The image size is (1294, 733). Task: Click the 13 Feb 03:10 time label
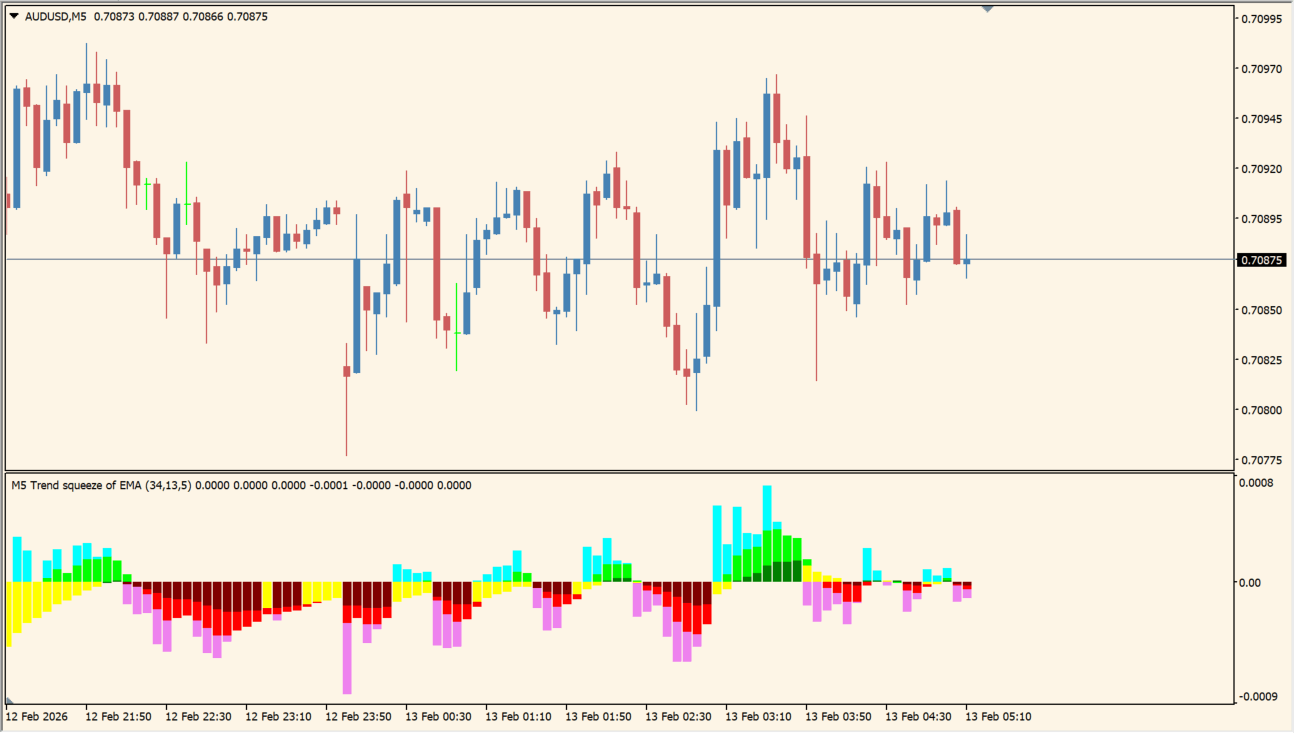click(x=758, y=717)
